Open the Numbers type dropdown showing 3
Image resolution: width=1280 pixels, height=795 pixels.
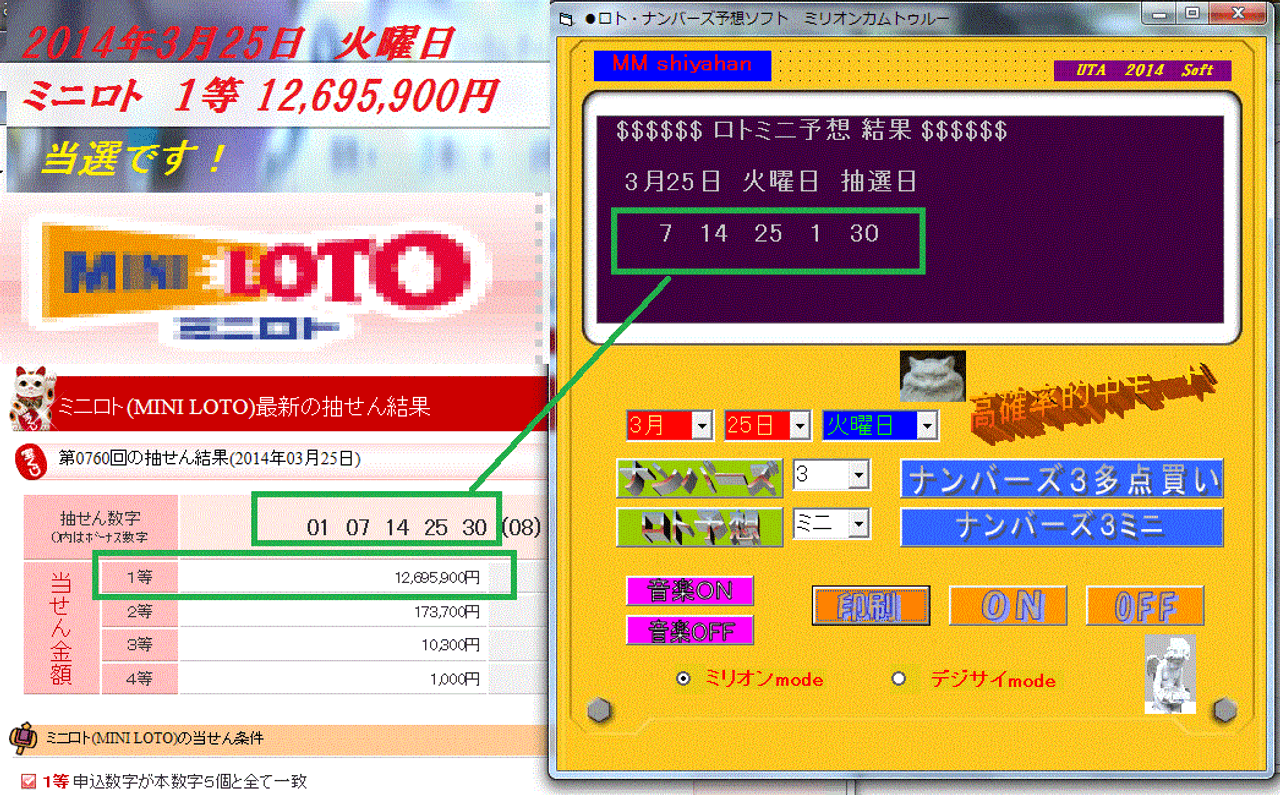[x=859, y=475]
